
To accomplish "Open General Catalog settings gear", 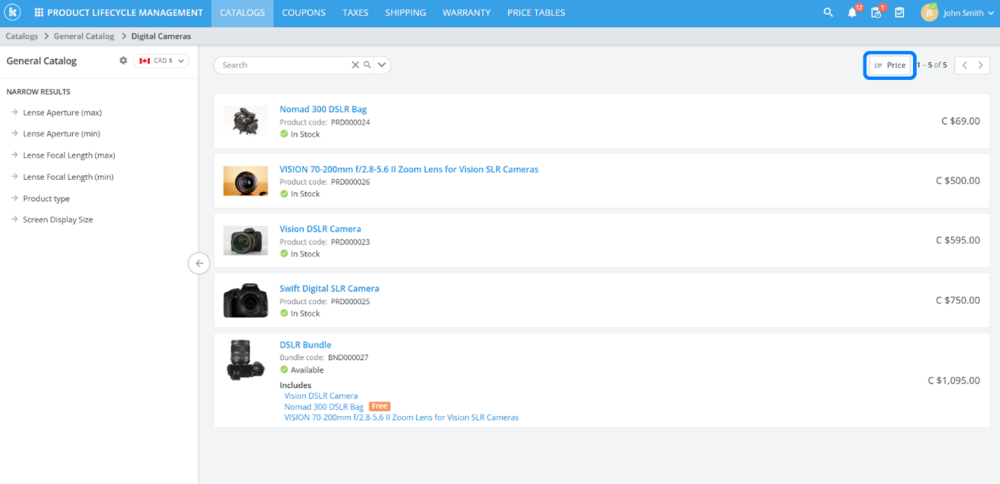I will tap(123, 61).
